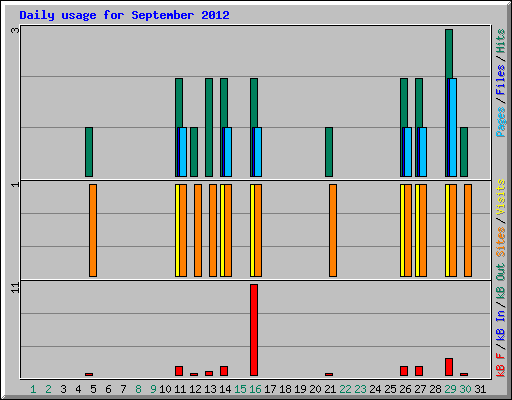Click the cyan Pages bar for day 11
This screenshot has height=400, width=512.
click(183, 152)
